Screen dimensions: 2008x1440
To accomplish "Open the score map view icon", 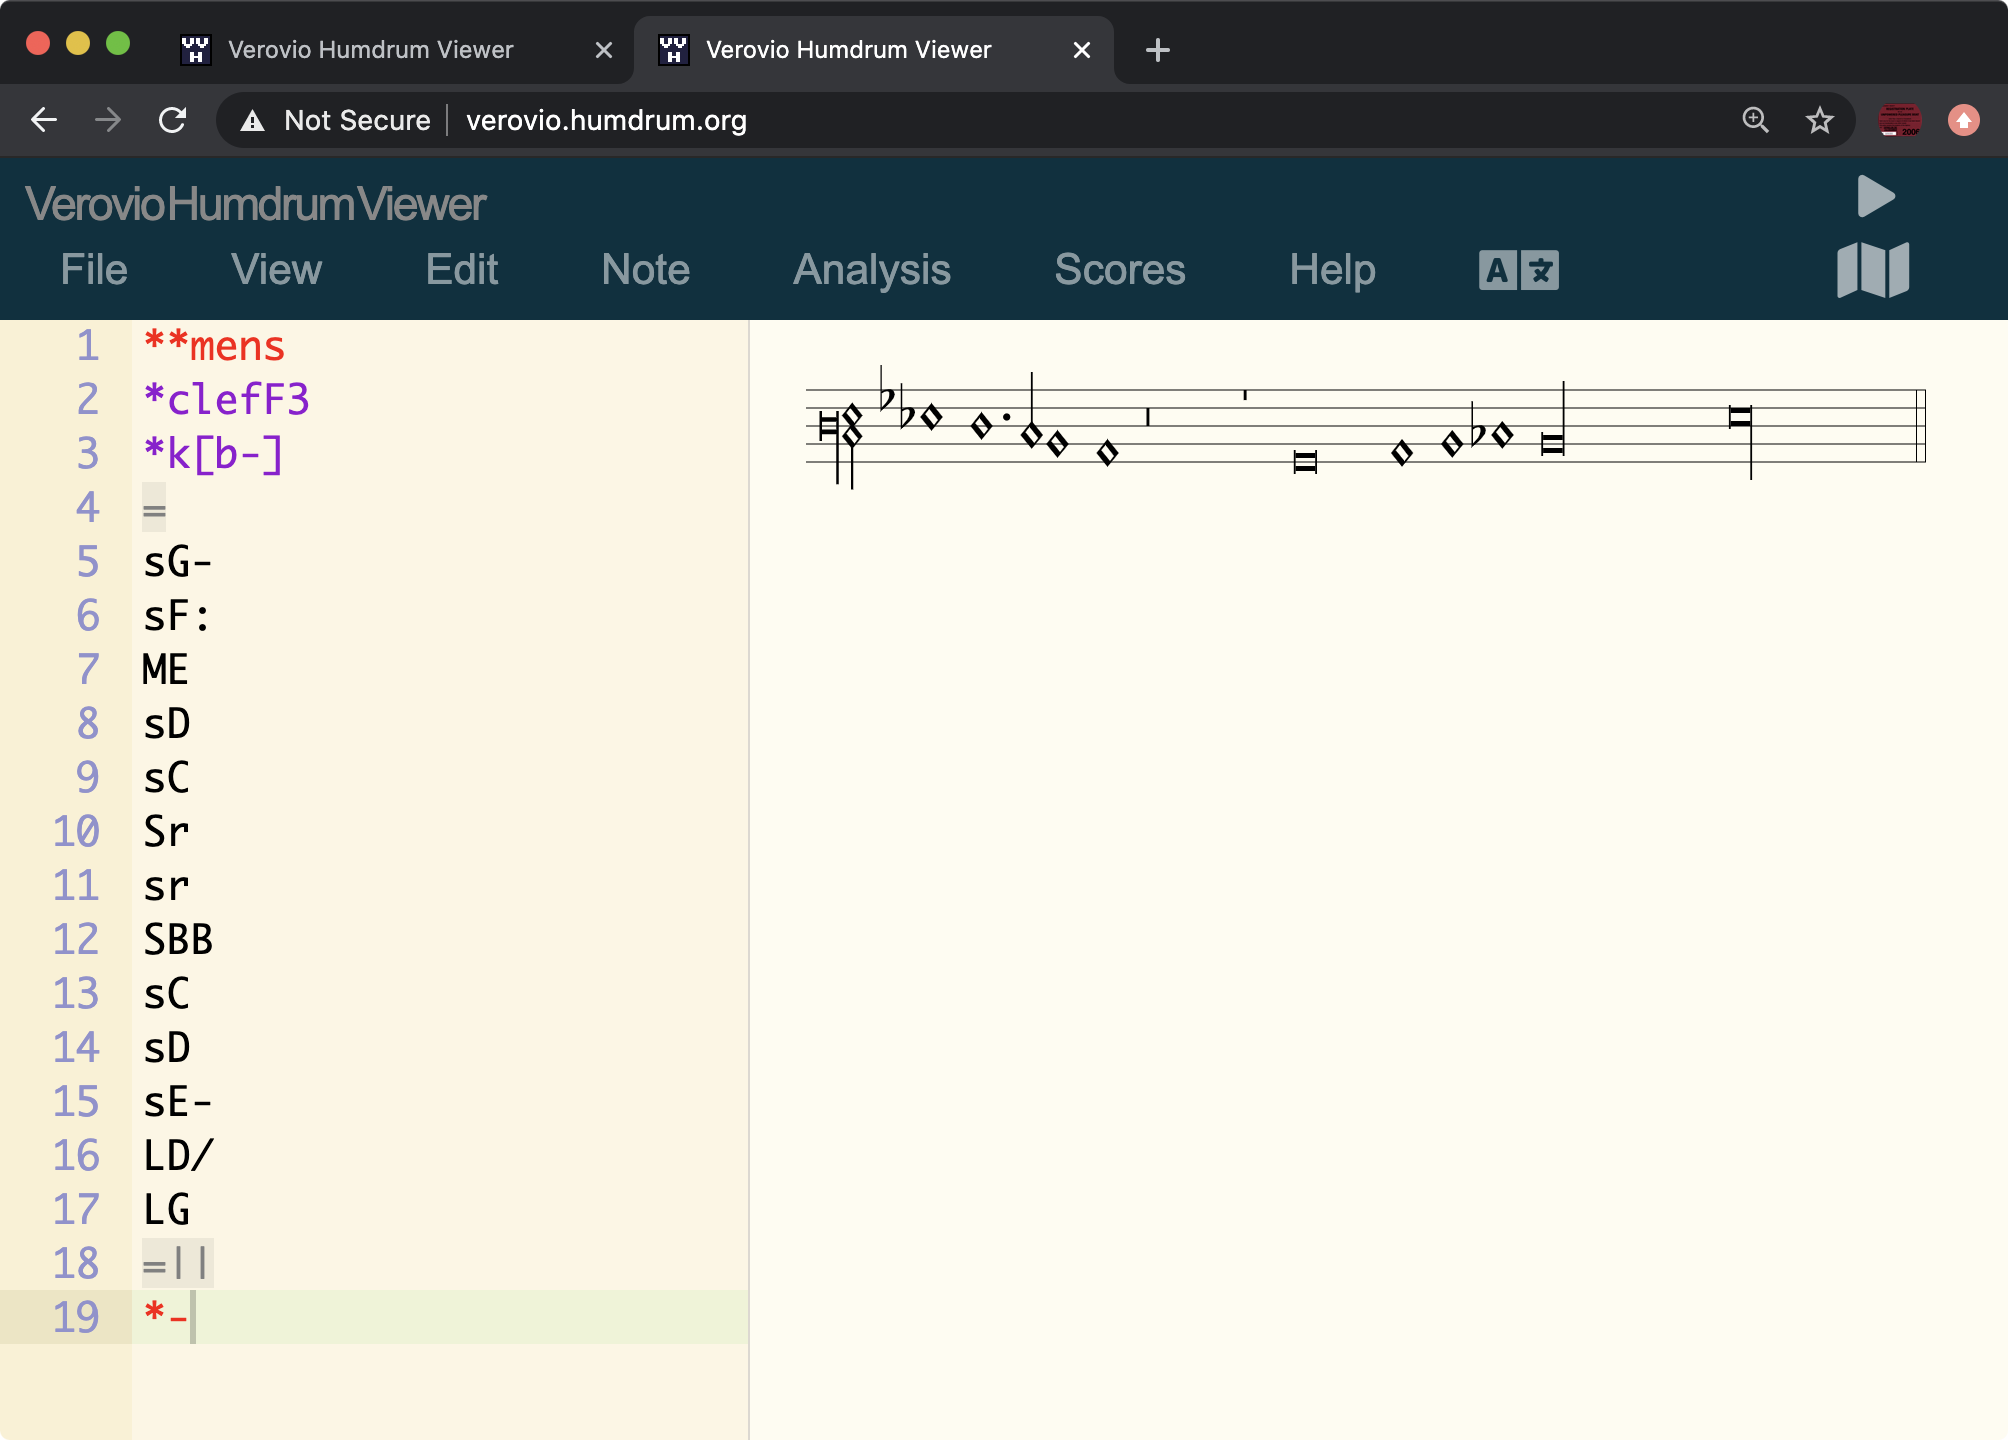I will [1871, 269].
